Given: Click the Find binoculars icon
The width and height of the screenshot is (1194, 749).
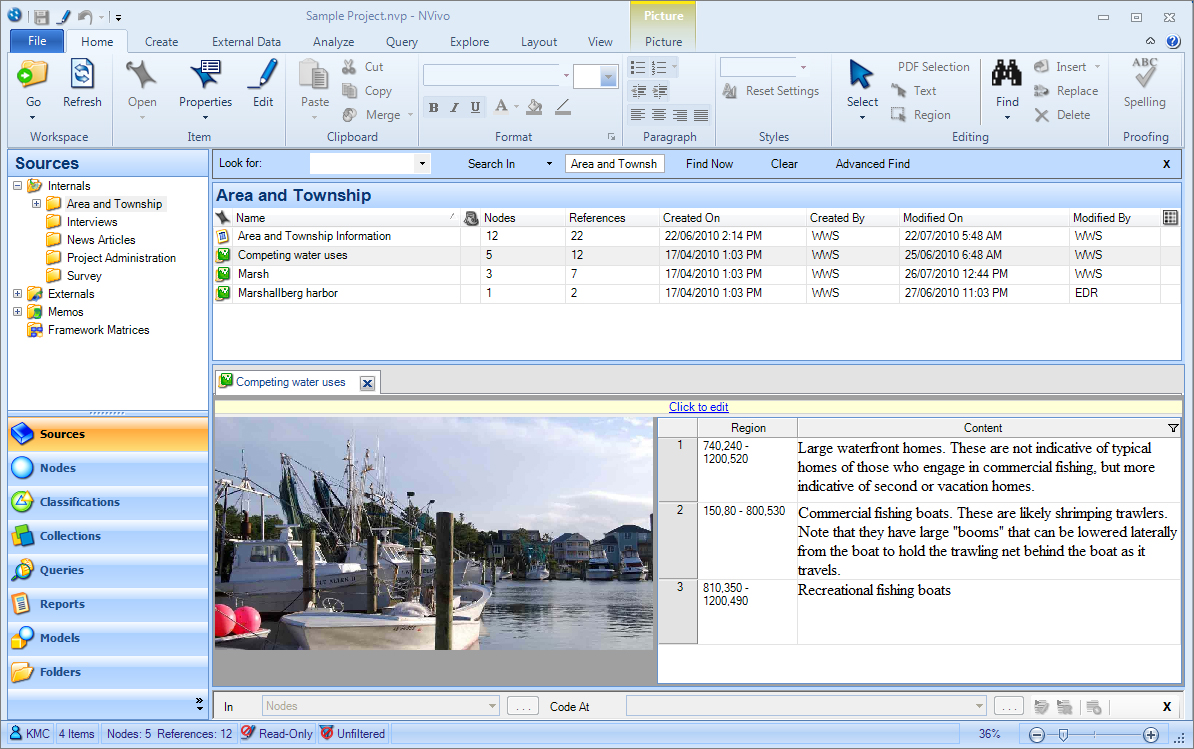Looking at the screenshot, I should [1006, 75].
